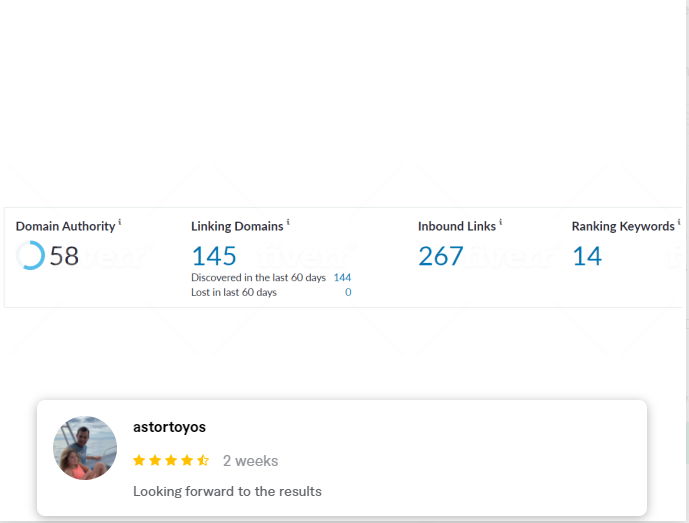
Task: Click the Domain Authority score 58
Action: (64, 256)
